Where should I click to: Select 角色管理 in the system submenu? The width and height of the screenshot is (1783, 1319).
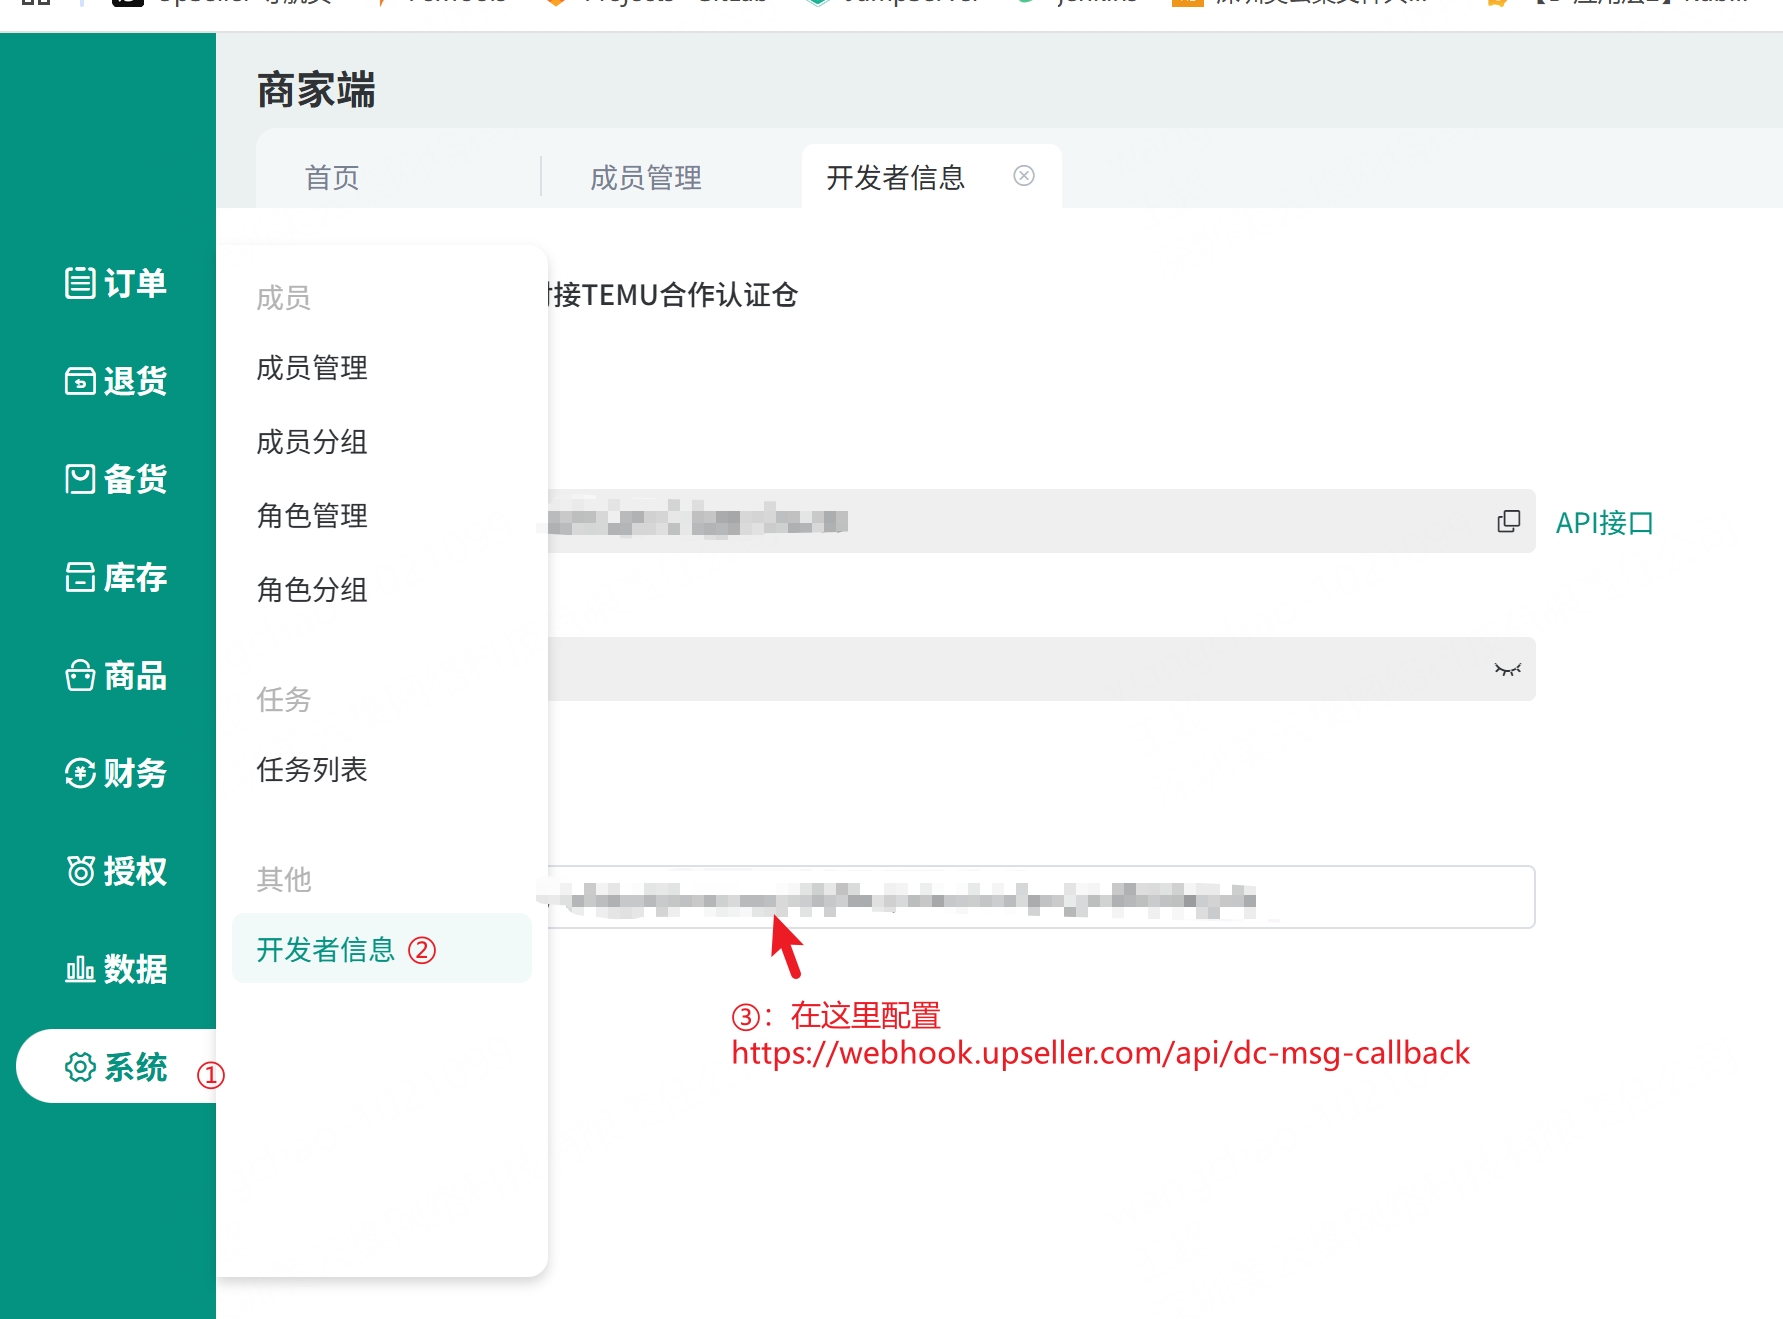click(x=312, y=516)
